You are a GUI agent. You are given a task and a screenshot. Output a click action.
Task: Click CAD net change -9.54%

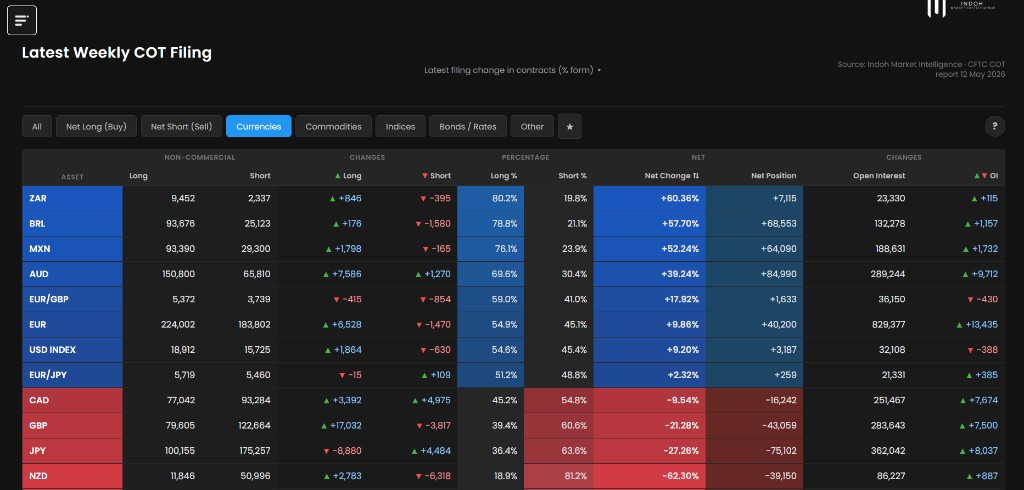(649, 400)
